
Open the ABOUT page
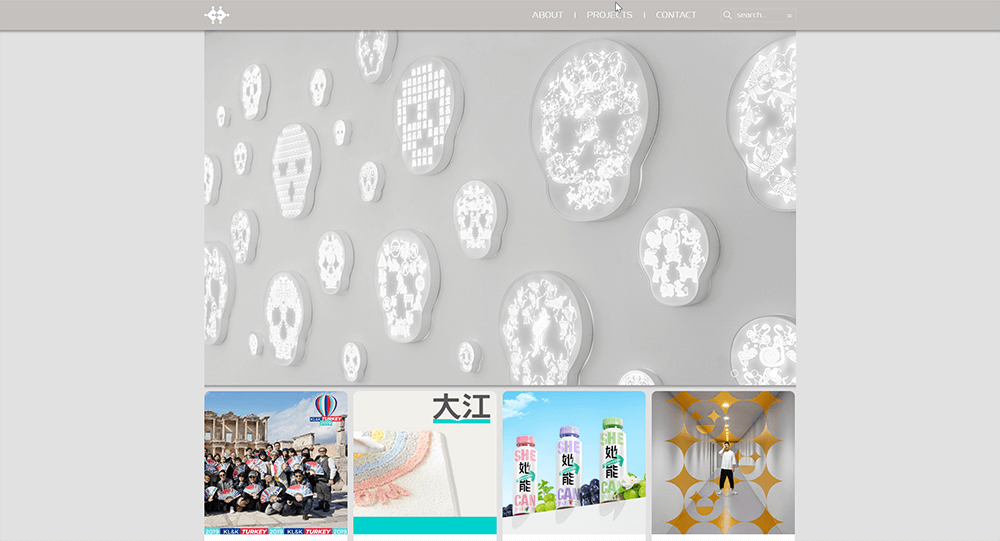click(547, 15)
